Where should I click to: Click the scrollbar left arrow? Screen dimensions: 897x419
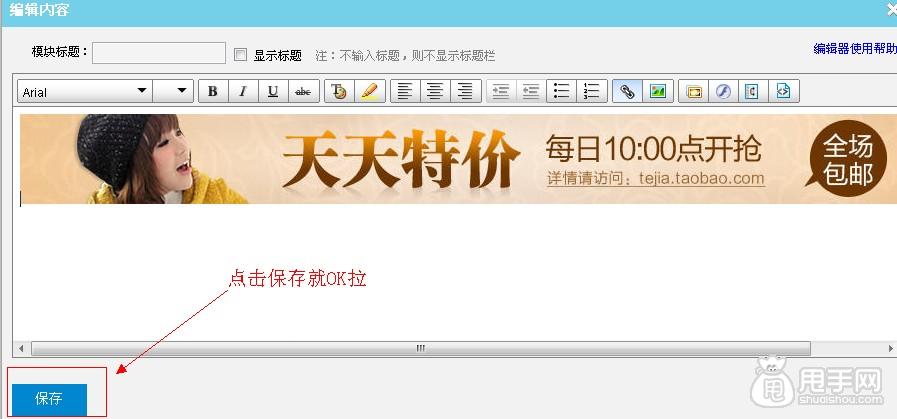22,348
